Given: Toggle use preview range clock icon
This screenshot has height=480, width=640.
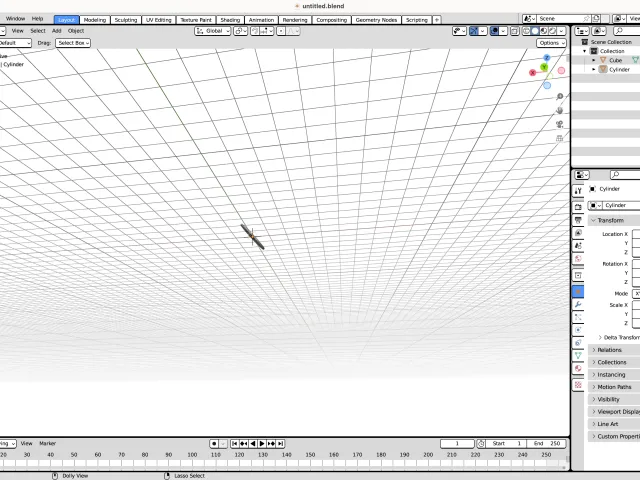Looking at the screenshot, I should coord(481,444).
